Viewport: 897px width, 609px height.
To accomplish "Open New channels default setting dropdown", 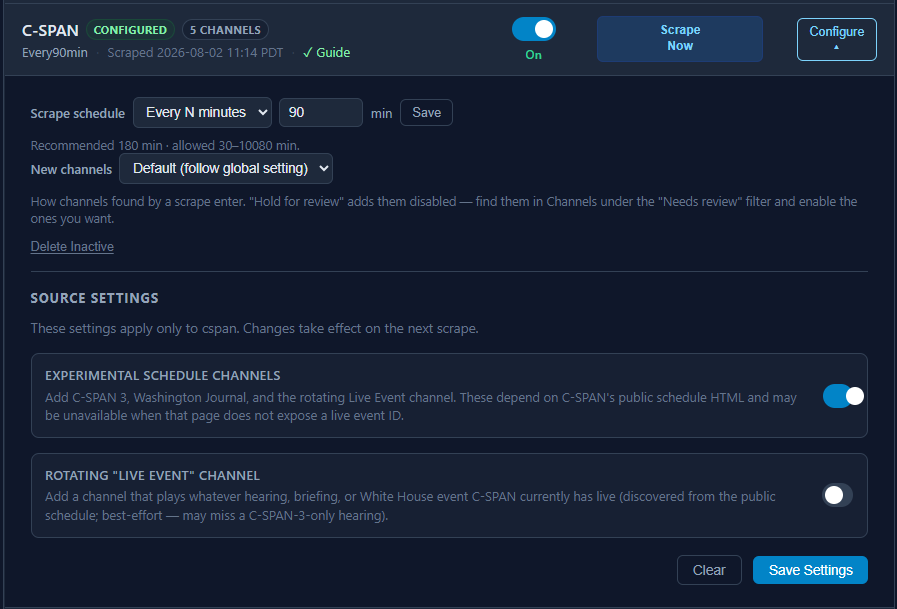I will click(226, 169).
